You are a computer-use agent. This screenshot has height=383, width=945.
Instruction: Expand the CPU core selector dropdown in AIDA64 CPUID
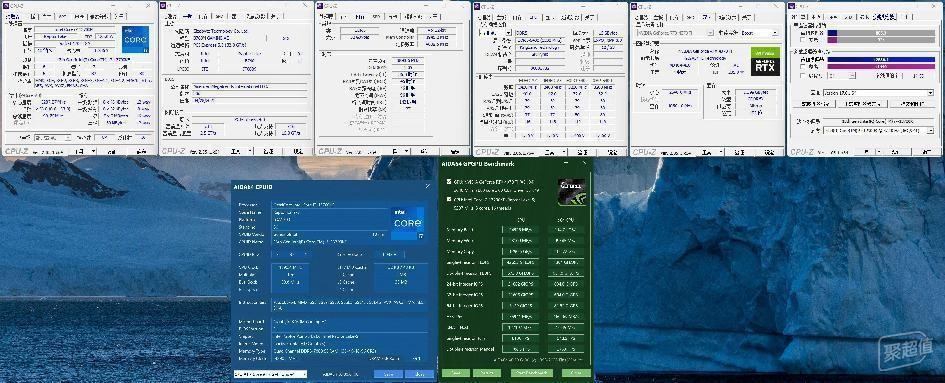pos(270,374)
